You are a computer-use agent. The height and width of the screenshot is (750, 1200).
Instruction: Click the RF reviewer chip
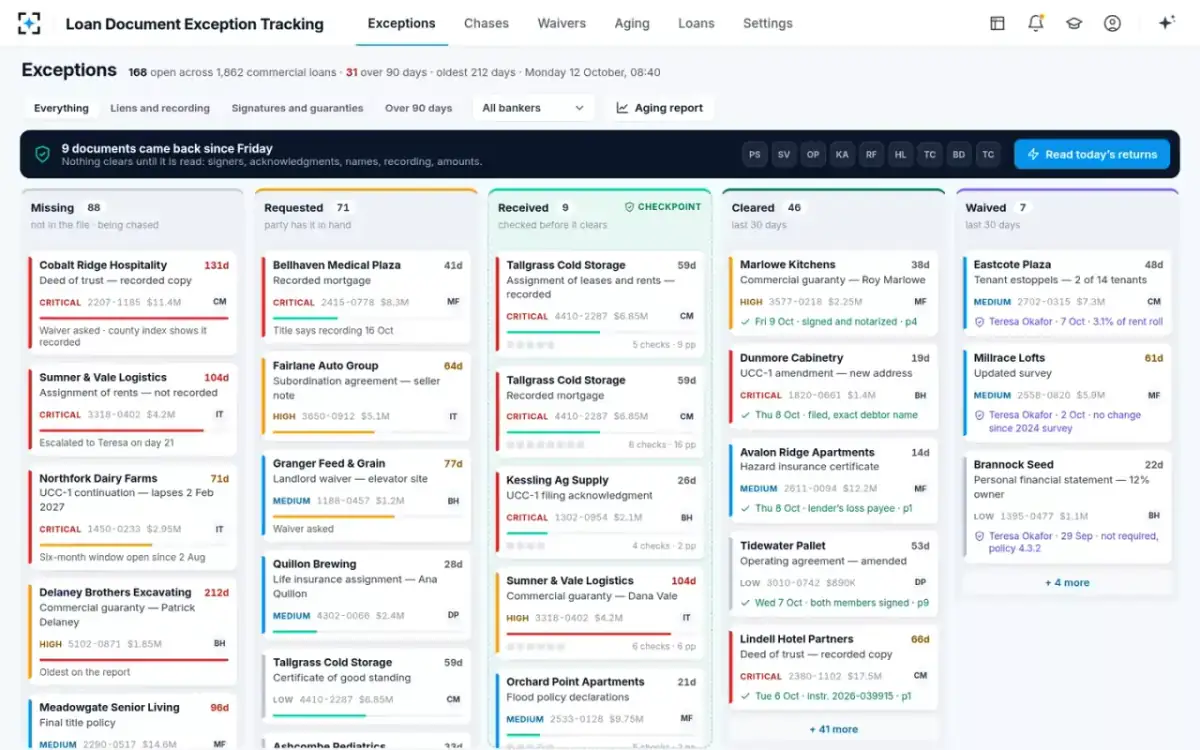pos(872,154)
